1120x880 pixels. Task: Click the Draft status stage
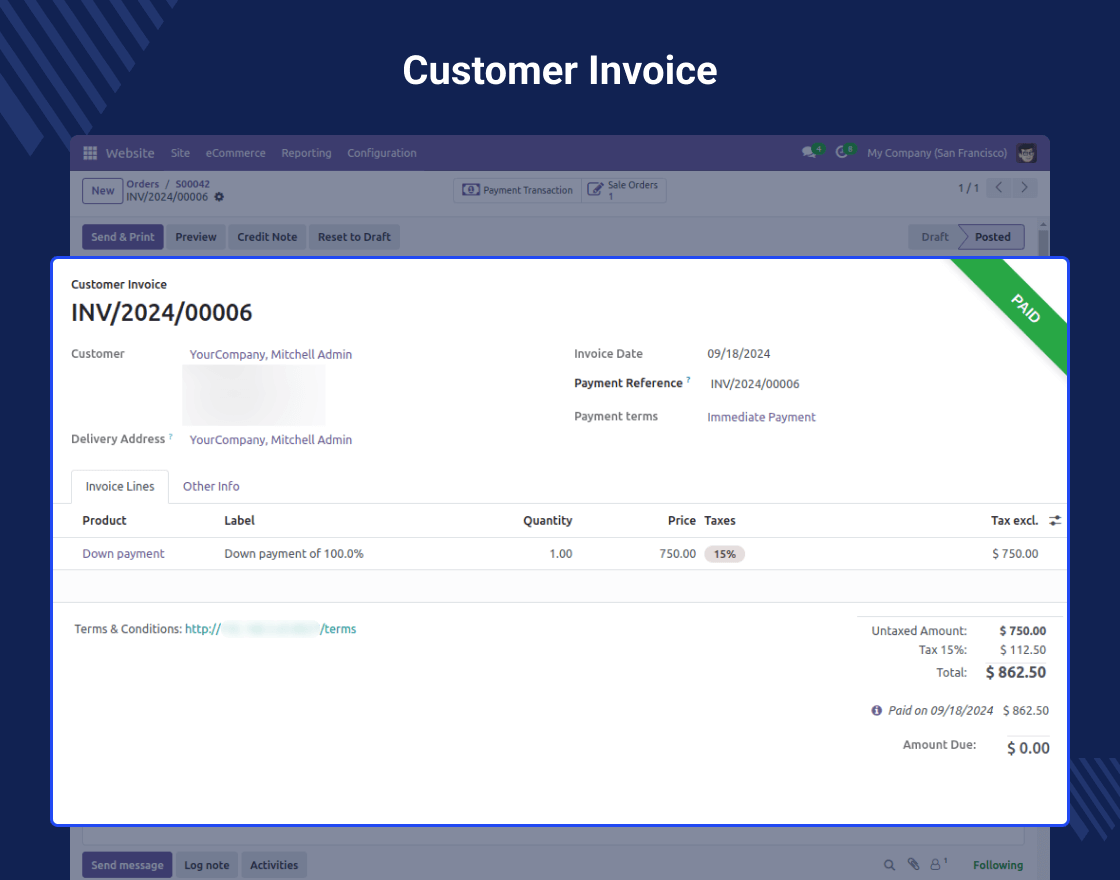(x=934, y=237)
